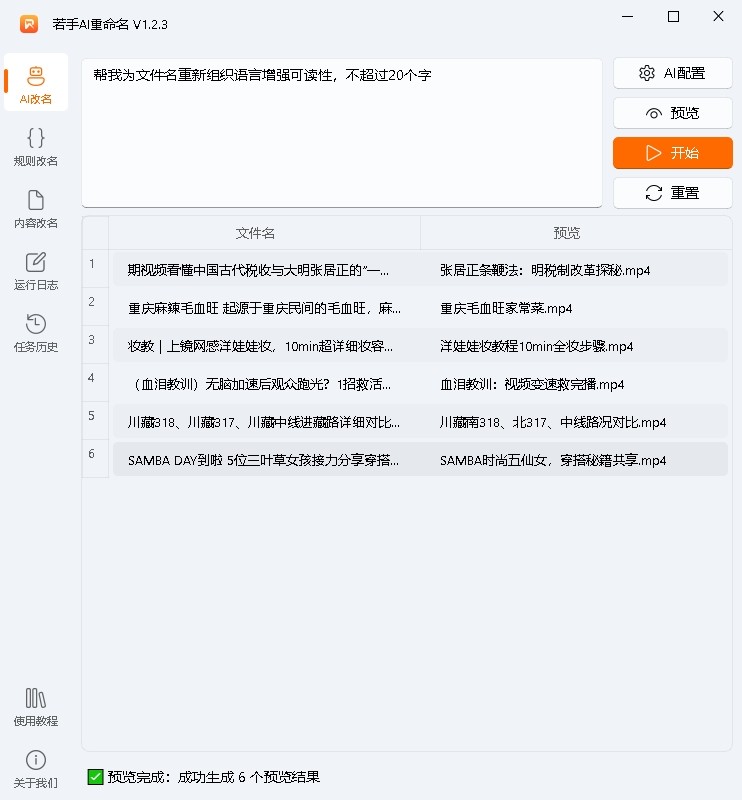The image size is (742, 800).
Task: Select row 2 file name 重庆麻辣毛血旺
Action: point(264,308)
